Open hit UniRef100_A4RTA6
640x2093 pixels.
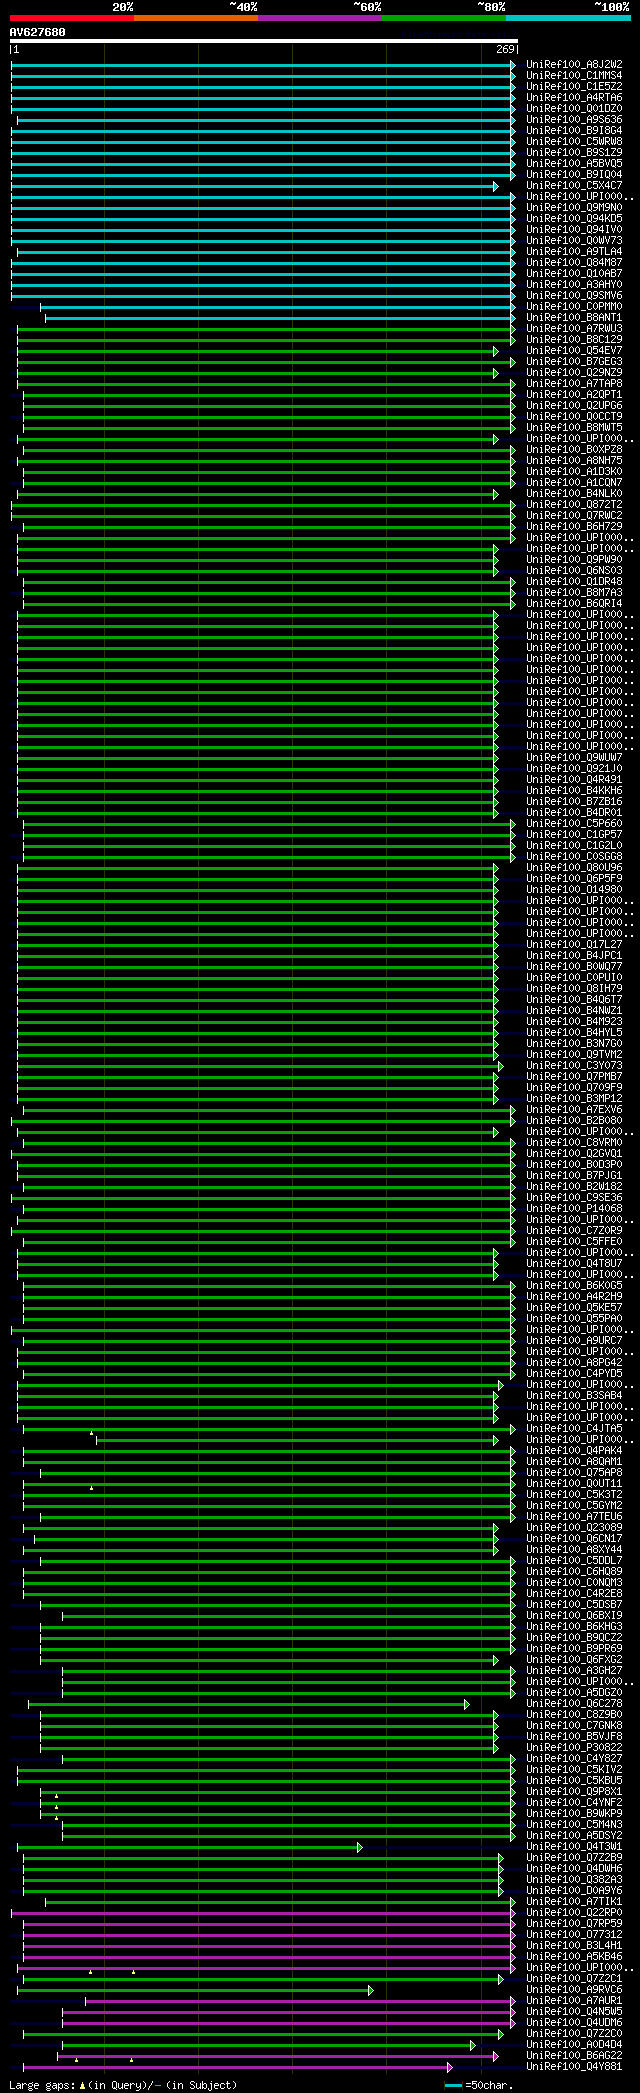coord(574,98)
